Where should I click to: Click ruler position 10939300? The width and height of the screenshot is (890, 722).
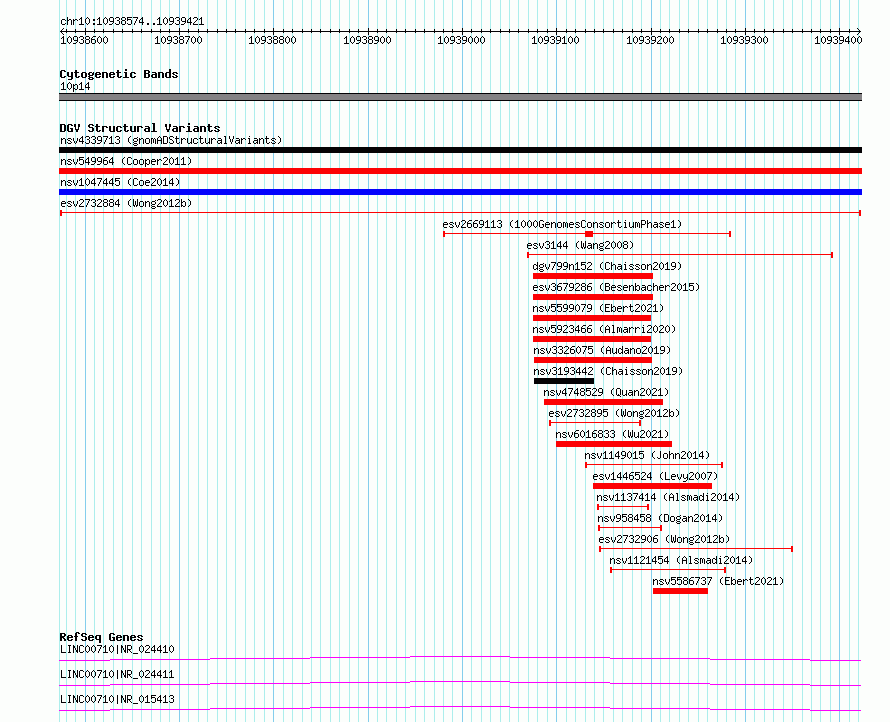[x=744, y=40]
